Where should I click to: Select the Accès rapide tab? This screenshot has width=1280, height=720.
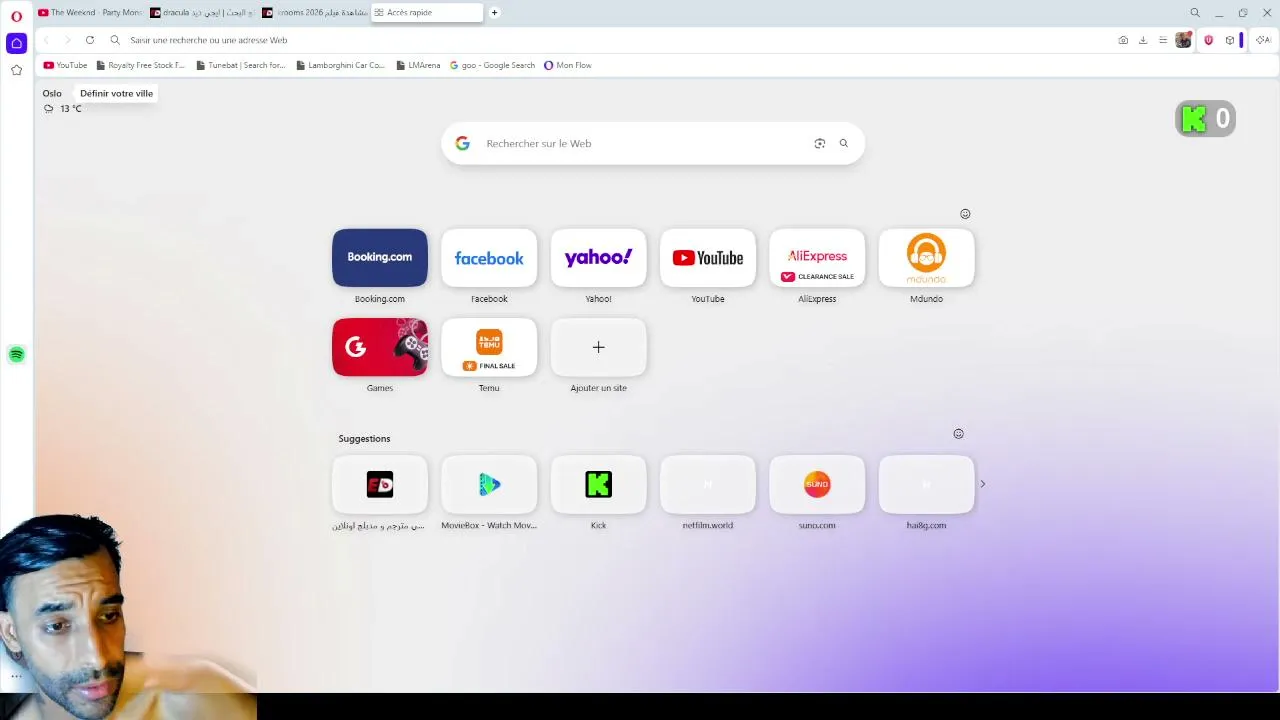pyautogui.click(x=427, y=13)
